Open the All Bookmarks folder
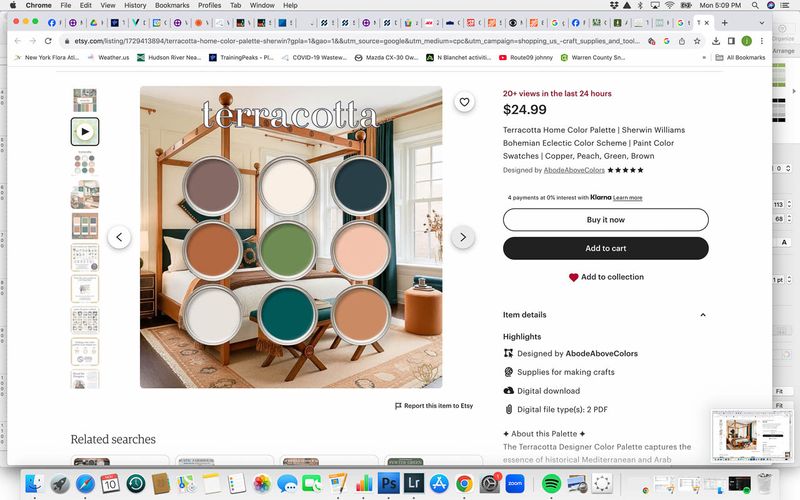This screenshot has height=500, width=800. (740, 58)
